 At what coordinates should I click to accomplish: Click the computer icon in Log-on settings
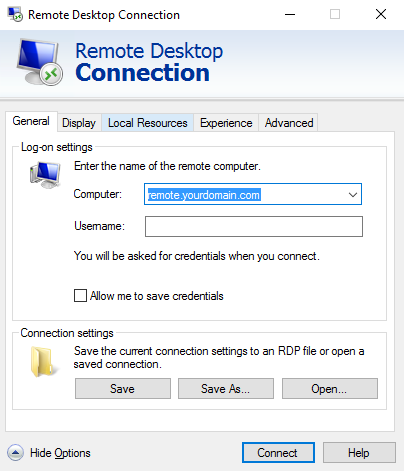tap(45, 175)
